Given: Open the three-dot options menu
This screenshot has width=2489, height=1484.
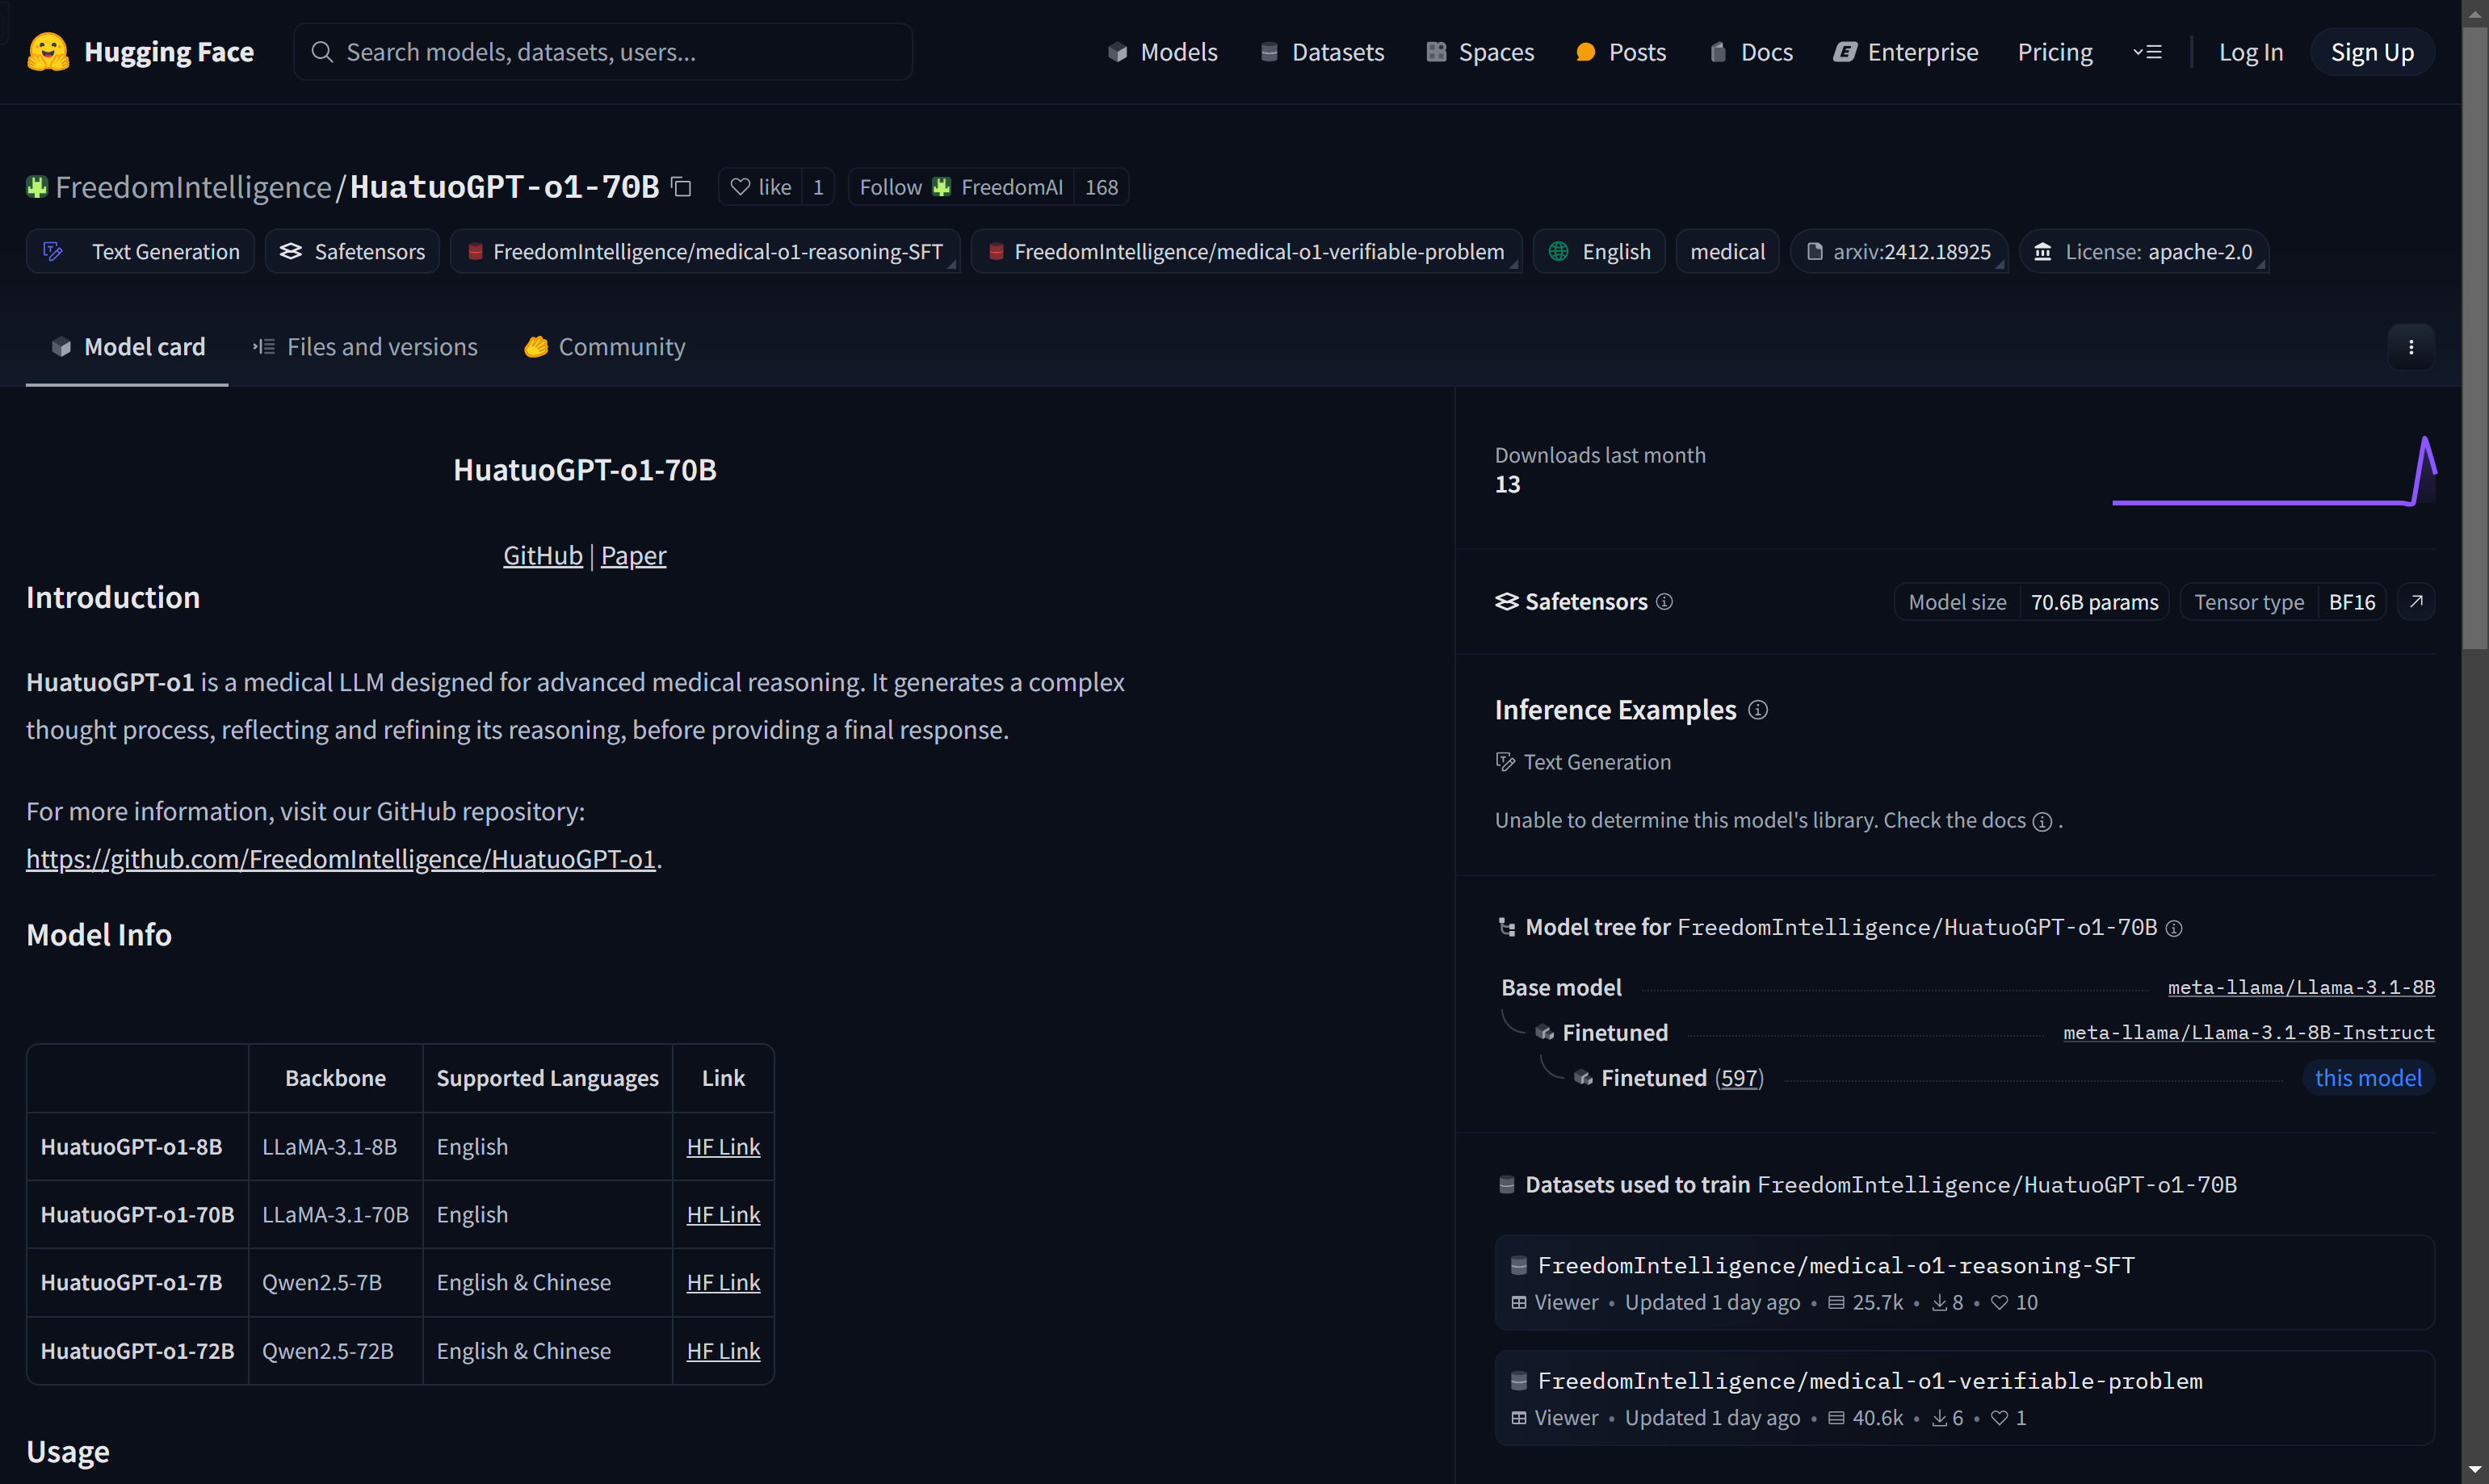Looking at the screenshot, I should point(2411,347).
